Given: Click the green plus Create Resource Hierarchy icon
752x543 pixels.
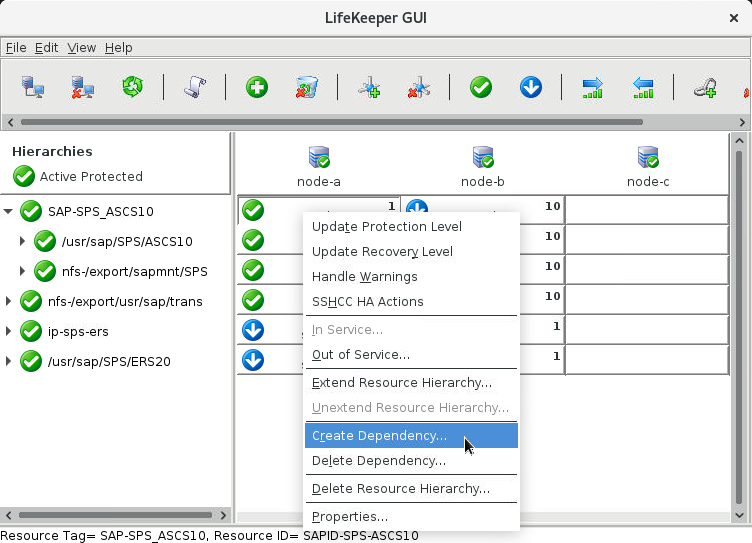Looking at the screenshot, I should [257, 87].
